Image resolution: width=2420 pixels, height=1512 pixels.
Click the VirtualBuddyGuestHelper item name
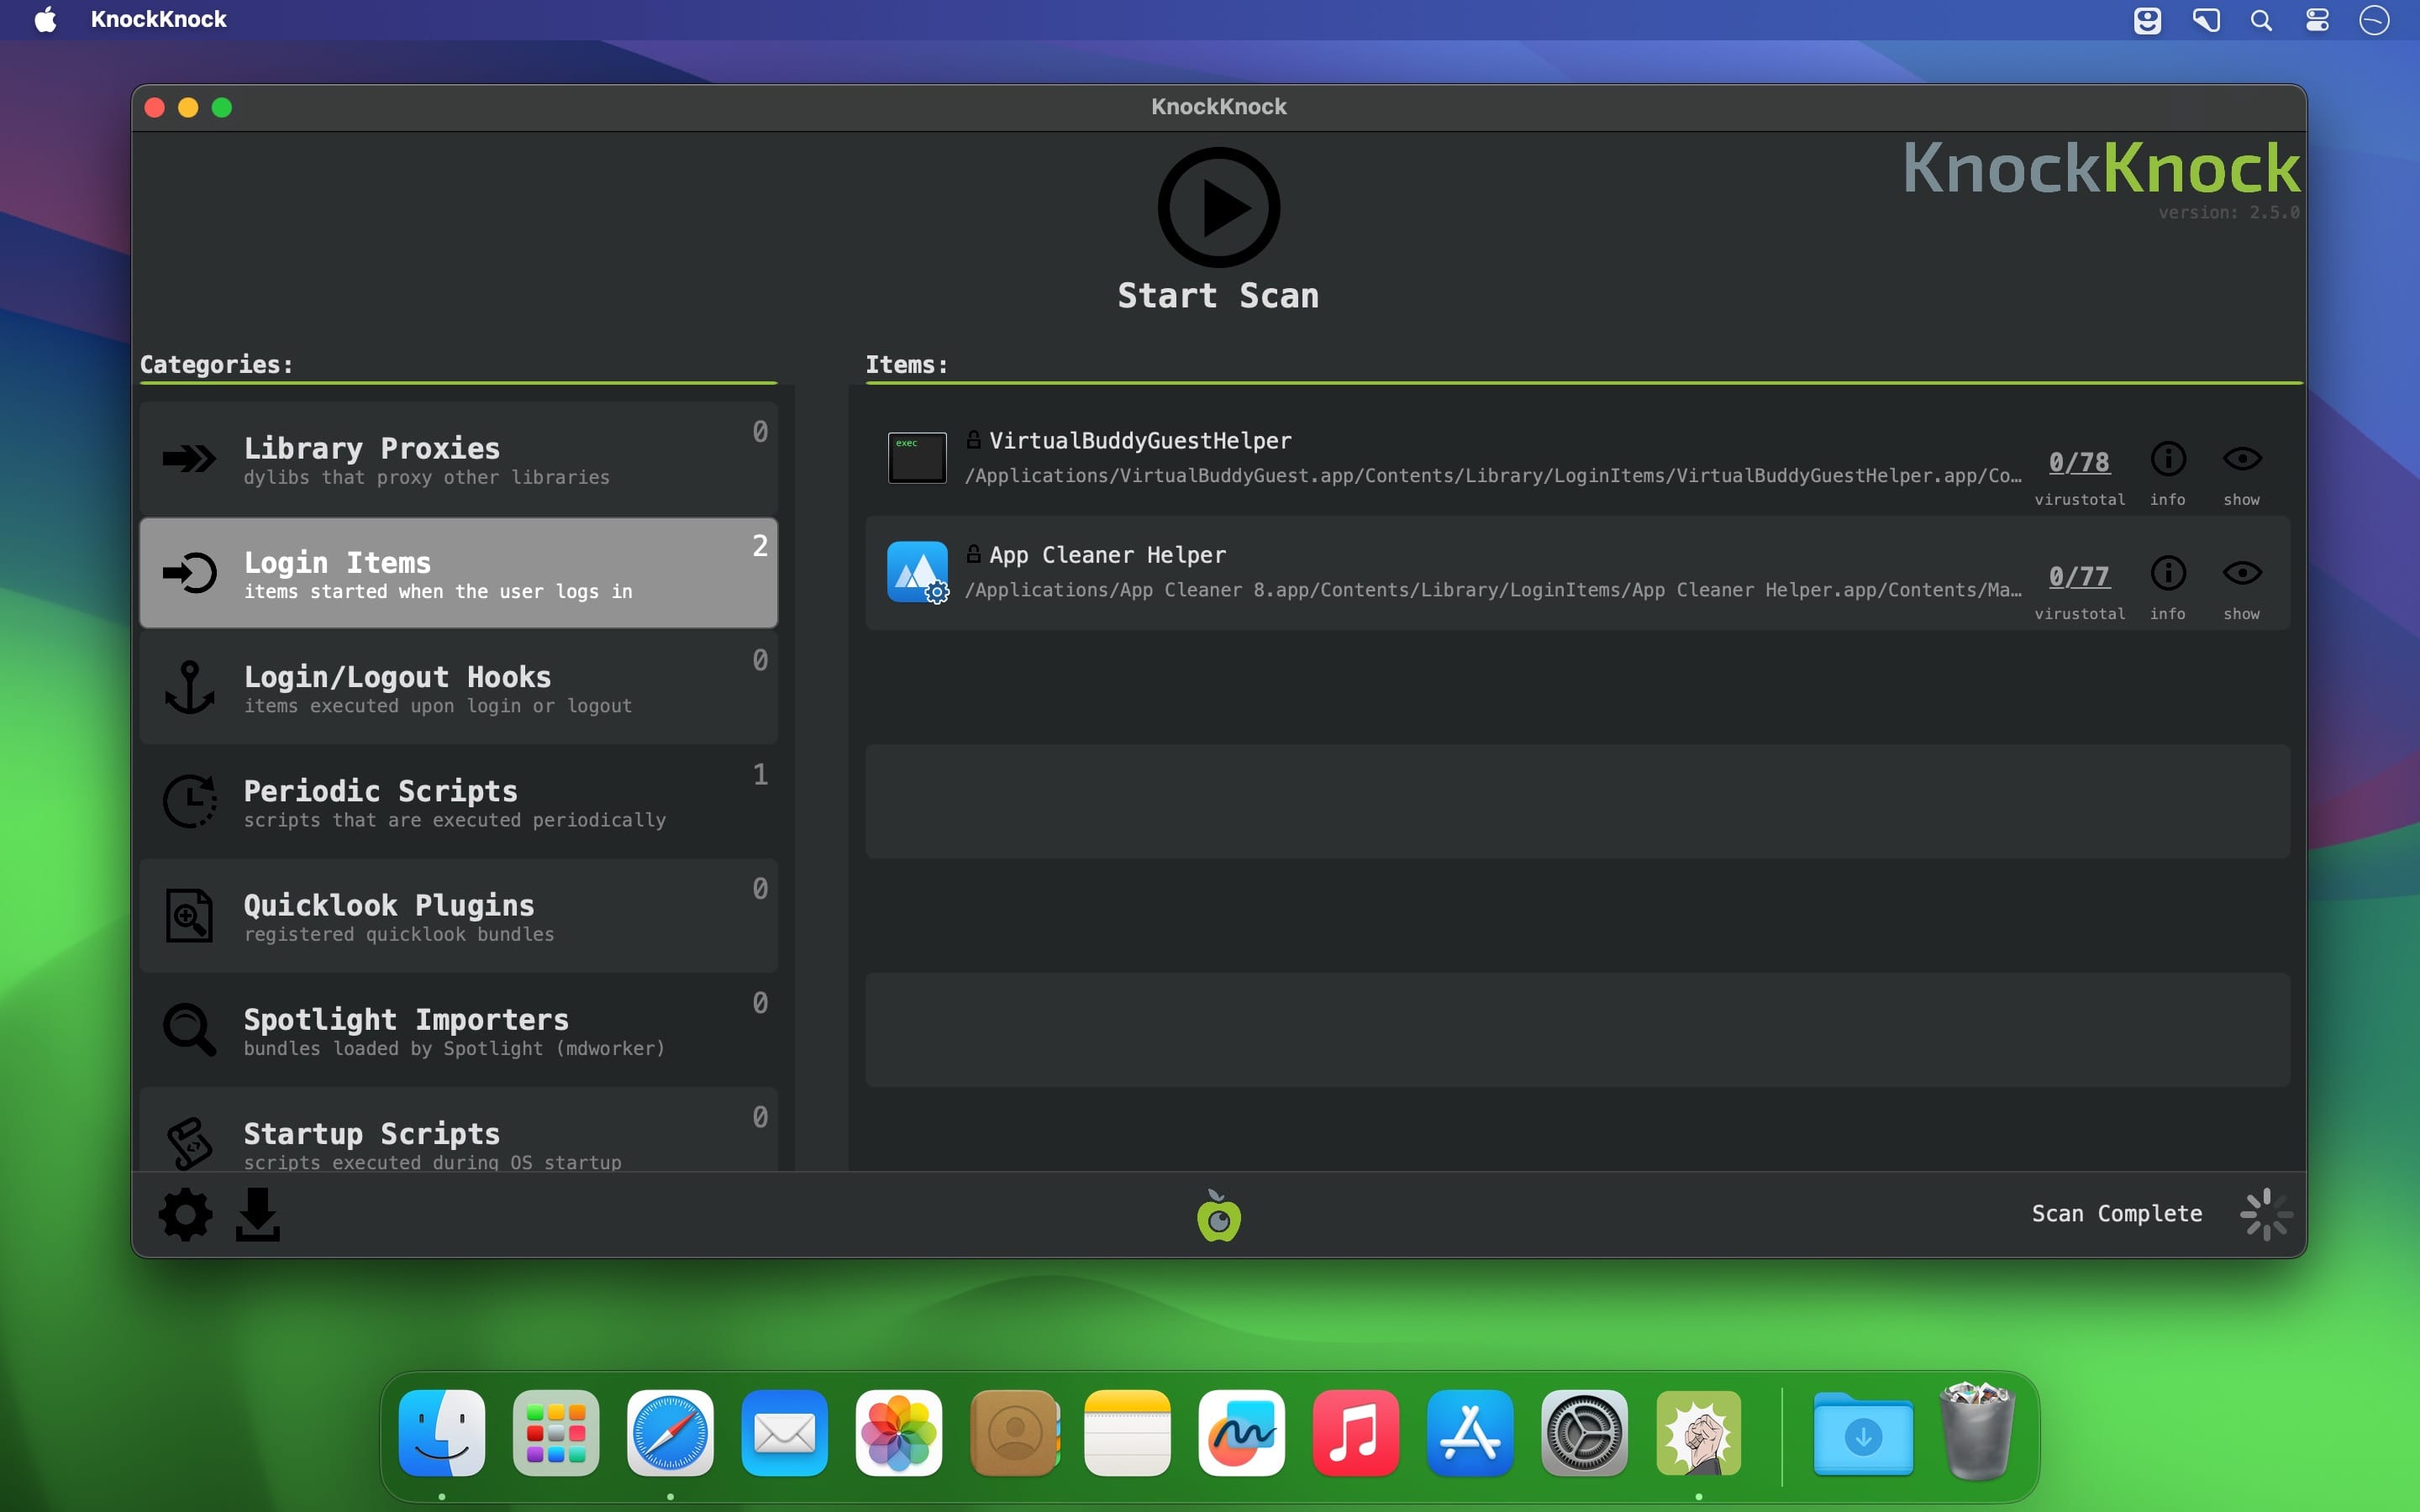click(x=1140, y=441)
